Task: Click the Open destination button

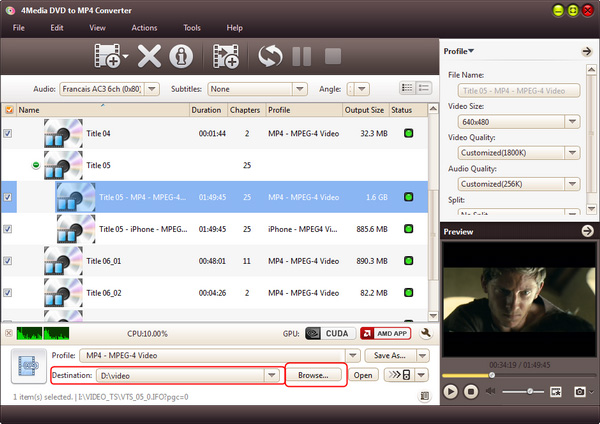Action: click(362, 375)
